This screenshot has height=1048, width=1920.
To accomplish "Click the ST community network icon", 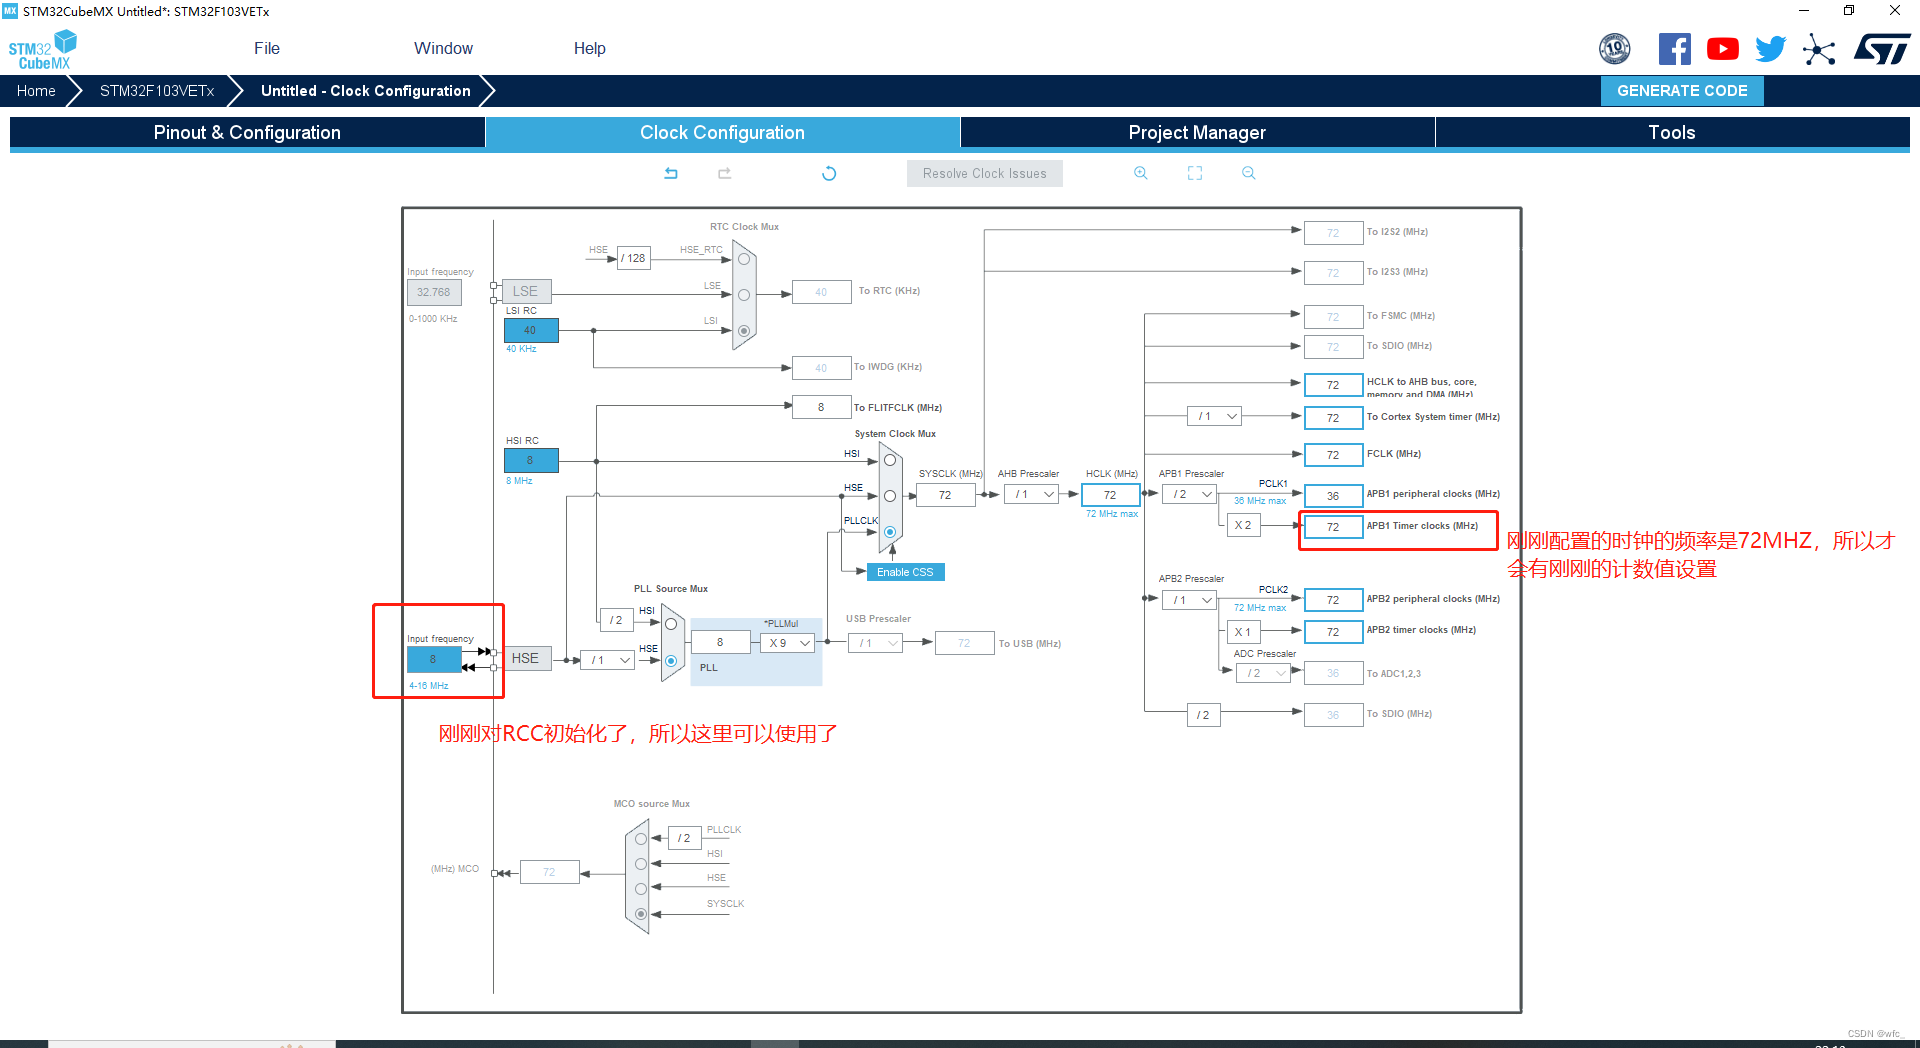I will [1819, 50].
